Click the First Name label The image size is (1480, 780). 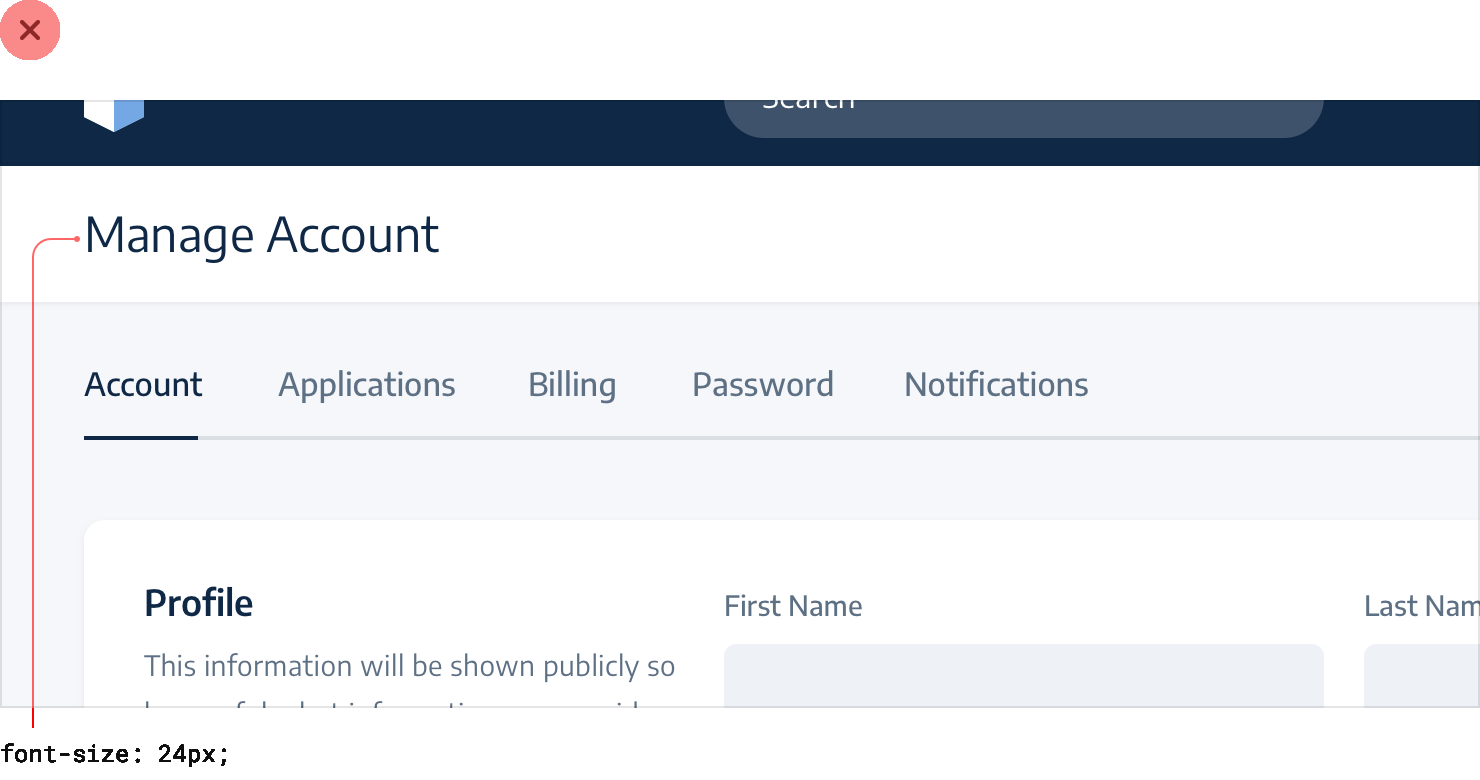pos(793,606)
